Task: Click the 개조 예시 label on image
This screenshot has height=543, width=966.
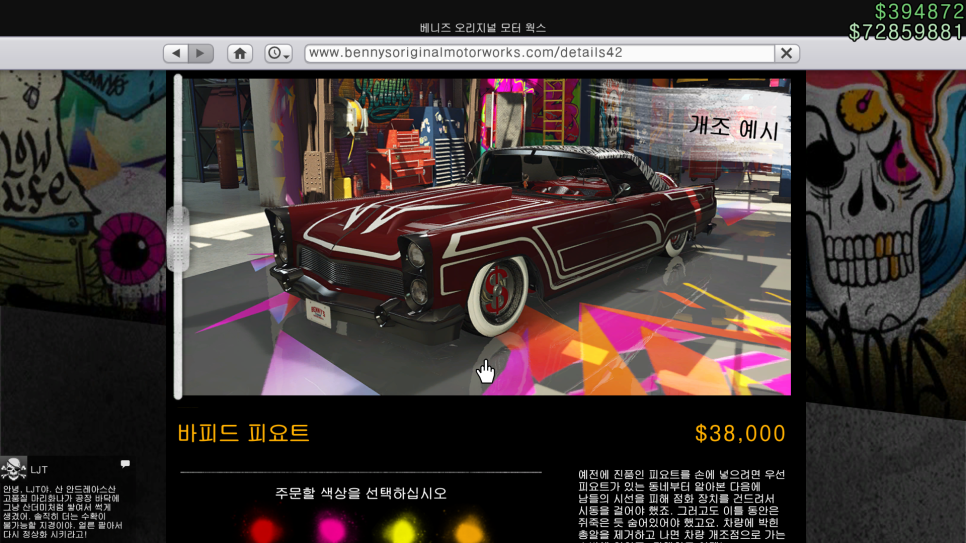Action: click(734, 127)
